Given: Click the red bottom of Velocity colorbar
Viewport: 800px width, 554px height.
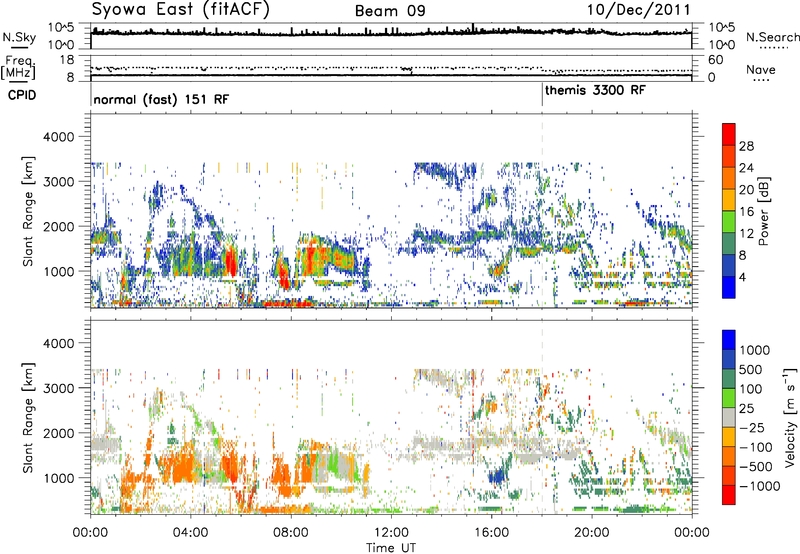Looking at the screenshot, I should coord(729,495).
